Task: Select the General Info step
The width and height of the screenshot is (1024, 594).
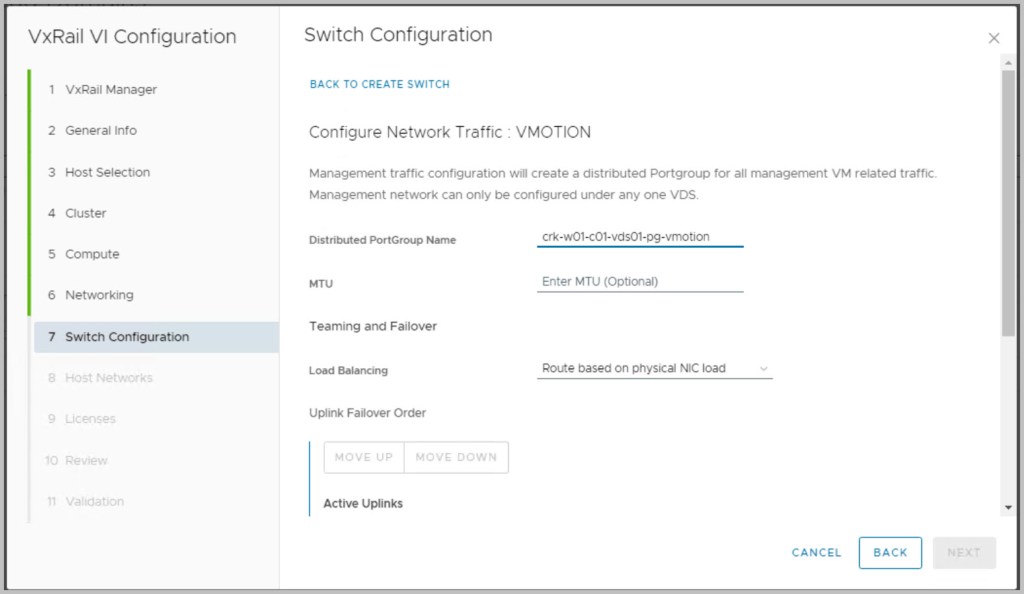Action: [101, 131]
